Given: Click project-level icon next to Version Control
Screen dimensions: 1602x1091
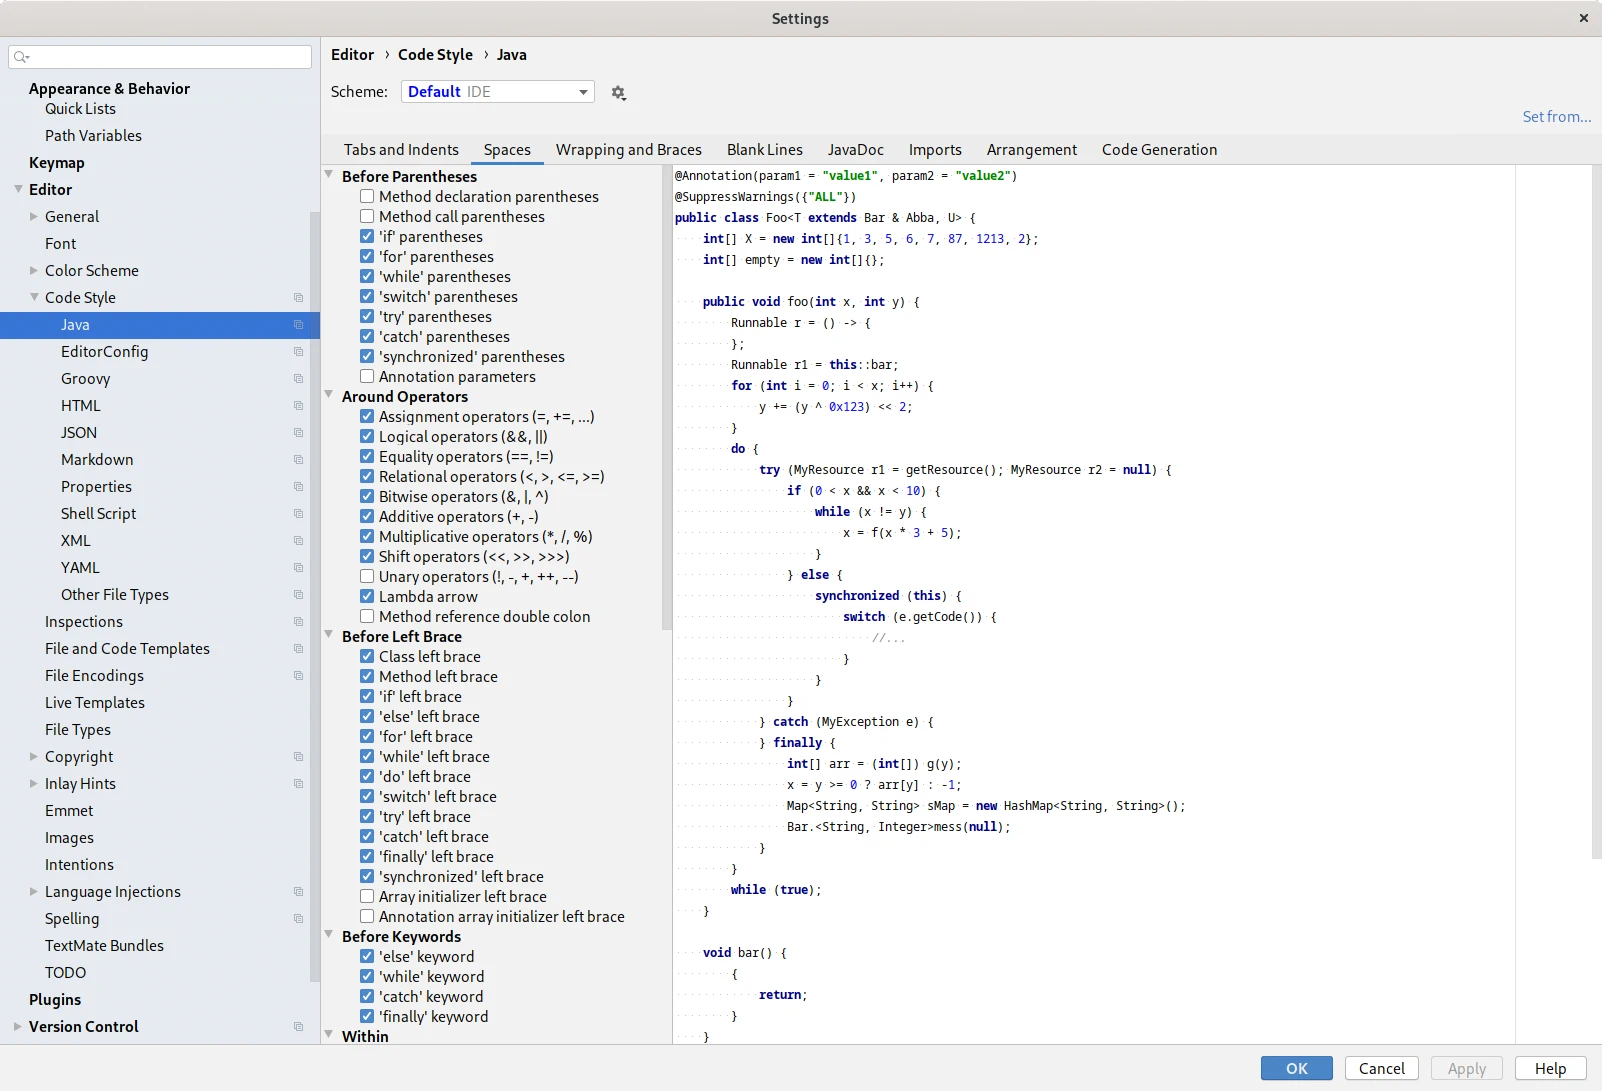Looking at the screenshot, I should (x=298, y=1027).
